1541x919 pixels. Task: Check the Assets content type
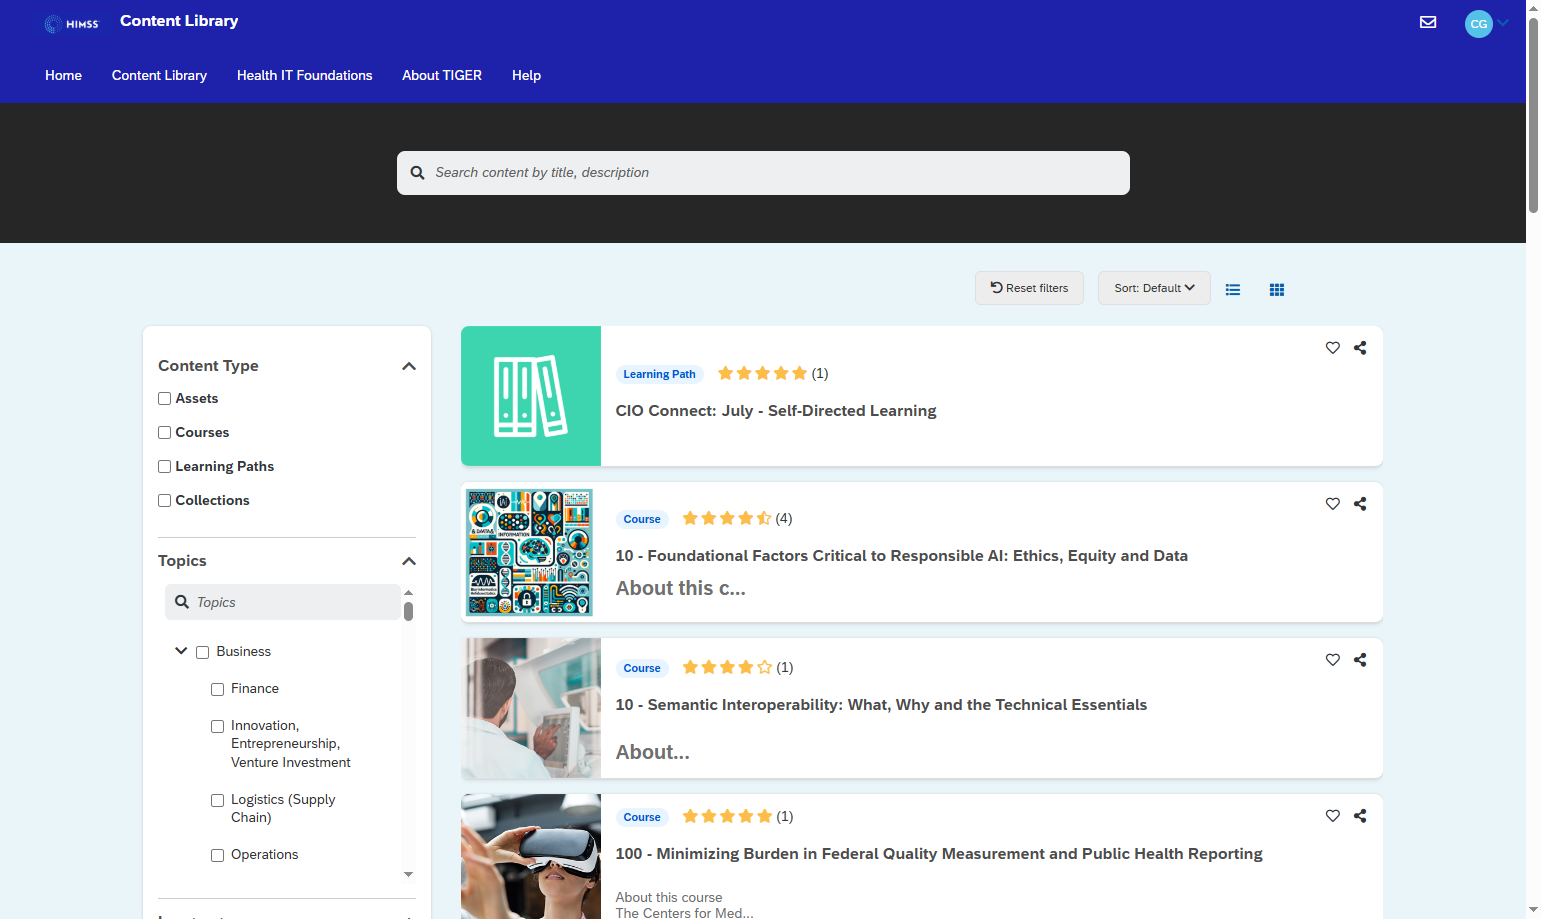click(x=164, y=399)
